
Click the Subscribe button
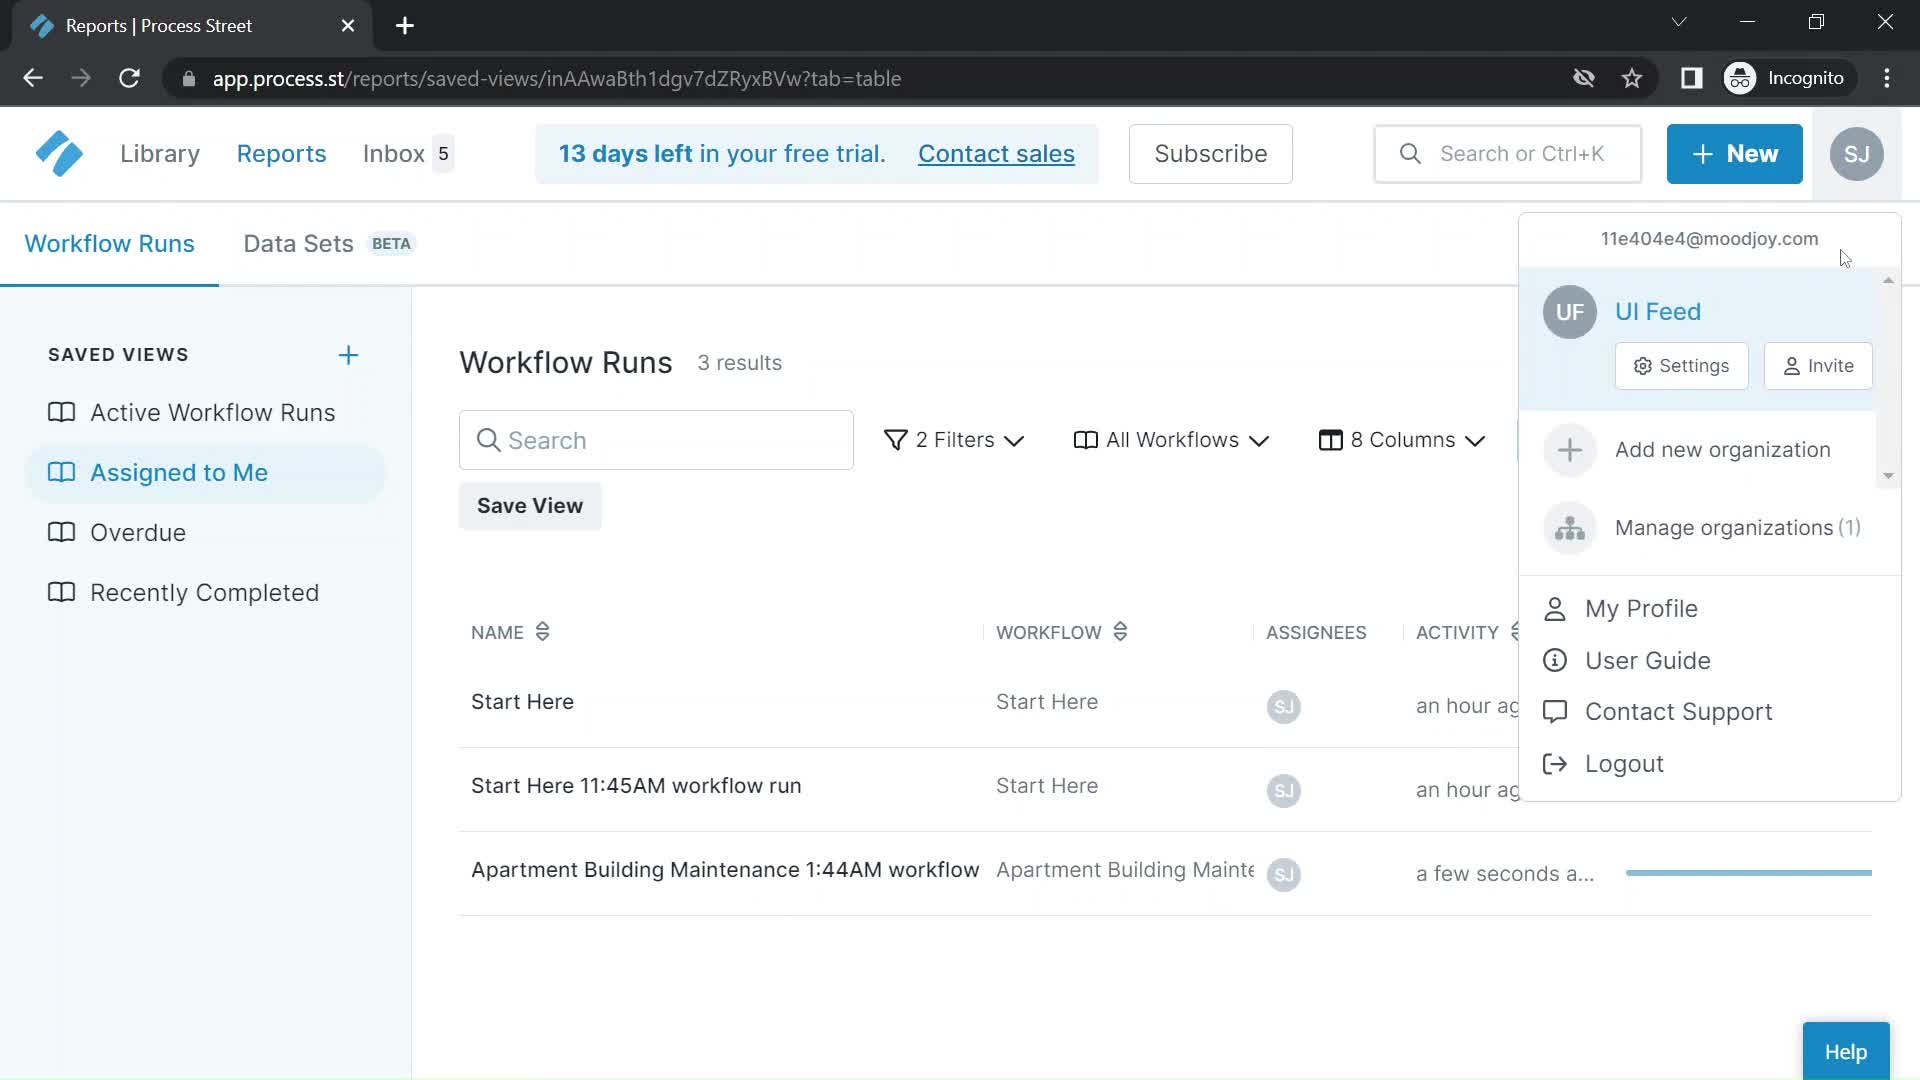(x=1211, y=153)
